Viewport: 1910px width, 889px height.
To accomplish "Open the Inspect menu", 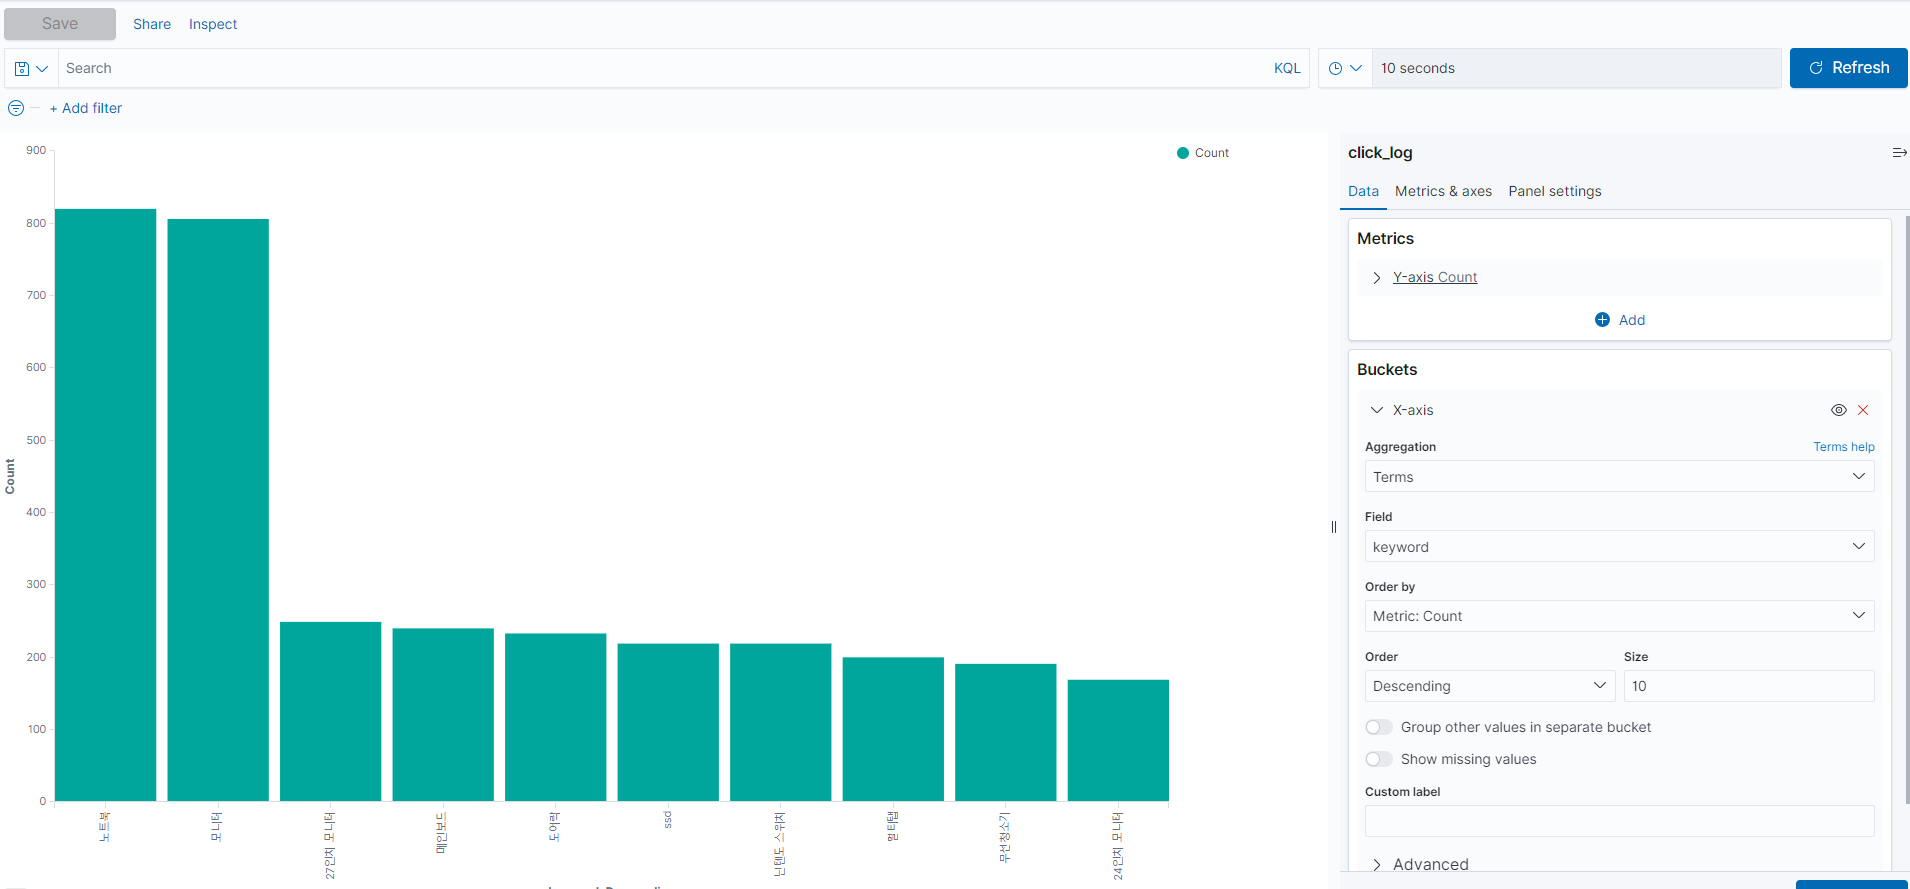I will pyautogui.click(x=213, y=24).
